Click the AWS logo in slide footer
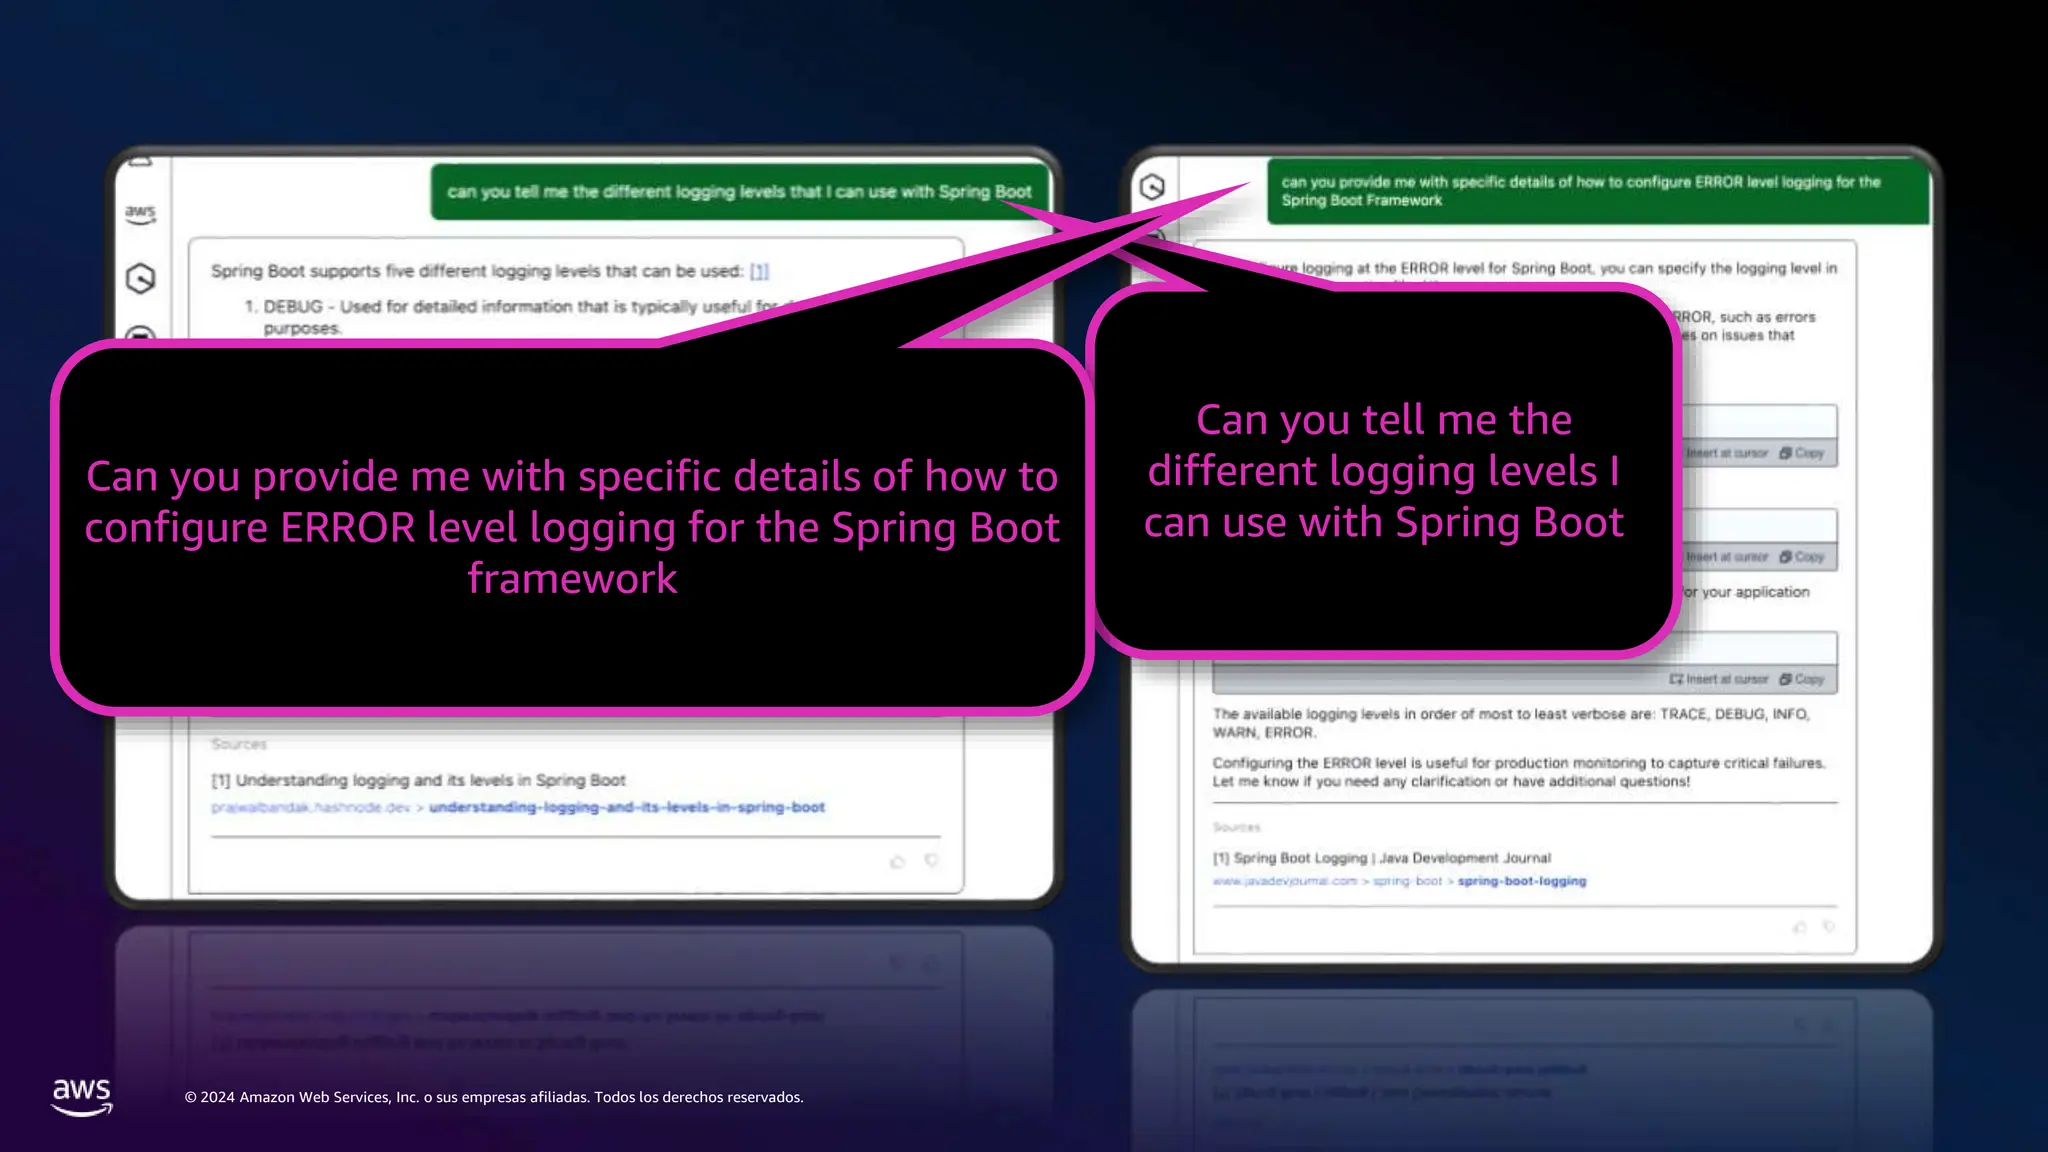 coord(82,1097)
